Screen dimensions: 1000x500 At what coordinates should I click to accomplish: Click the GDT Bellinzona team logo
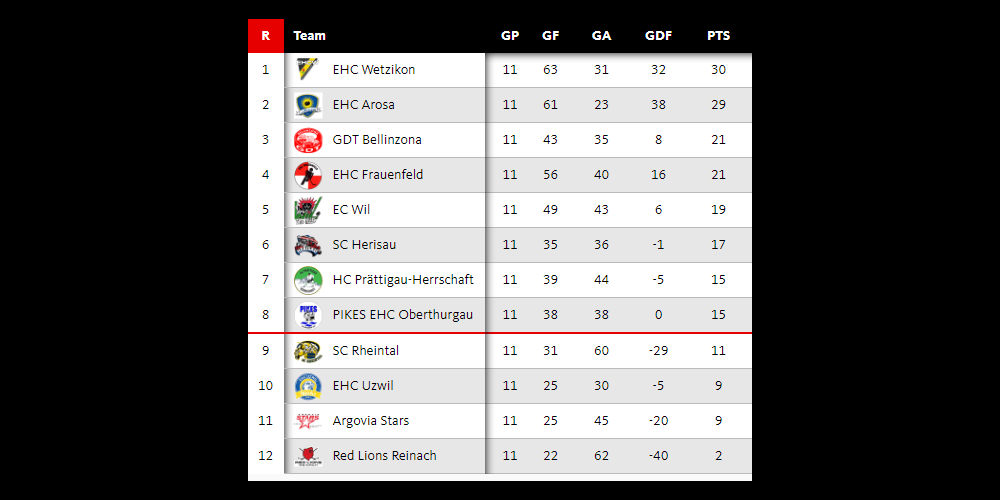coord(308,140)
